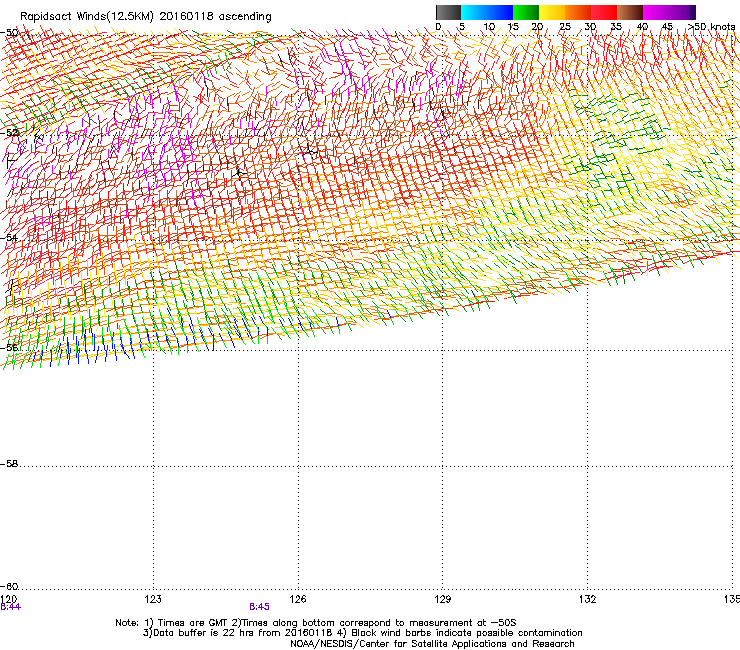Click the gray 0–5 knots legend segment
Screen dimensions: 740x650
pyautogui.click(x=448, y=13)
